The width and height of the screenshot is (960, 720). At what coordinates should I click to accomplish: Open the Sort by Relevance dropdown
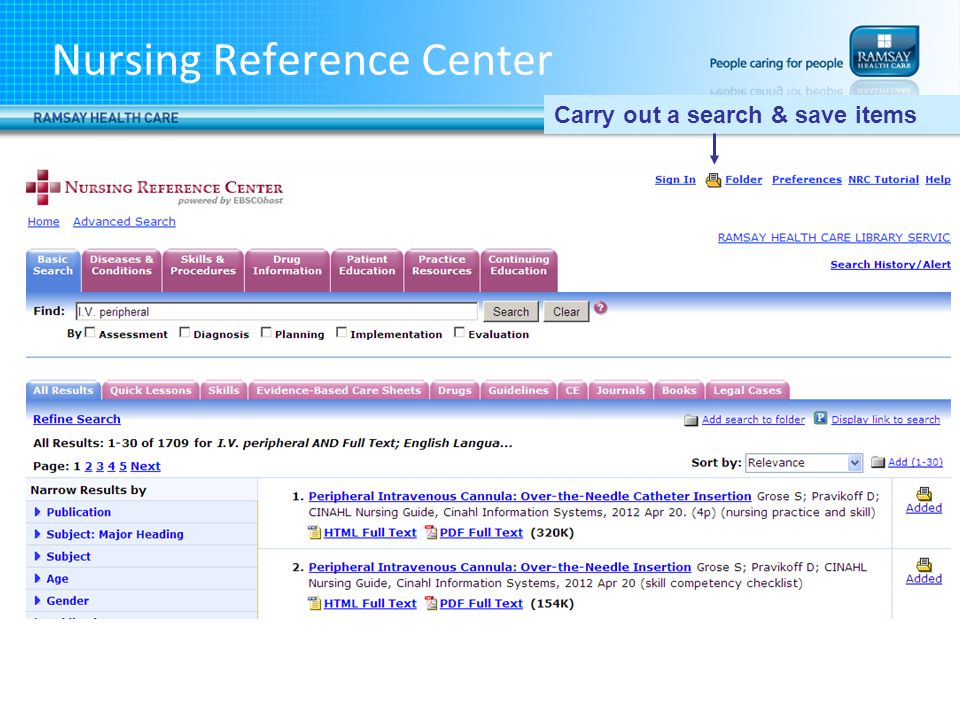click(804, 463)
